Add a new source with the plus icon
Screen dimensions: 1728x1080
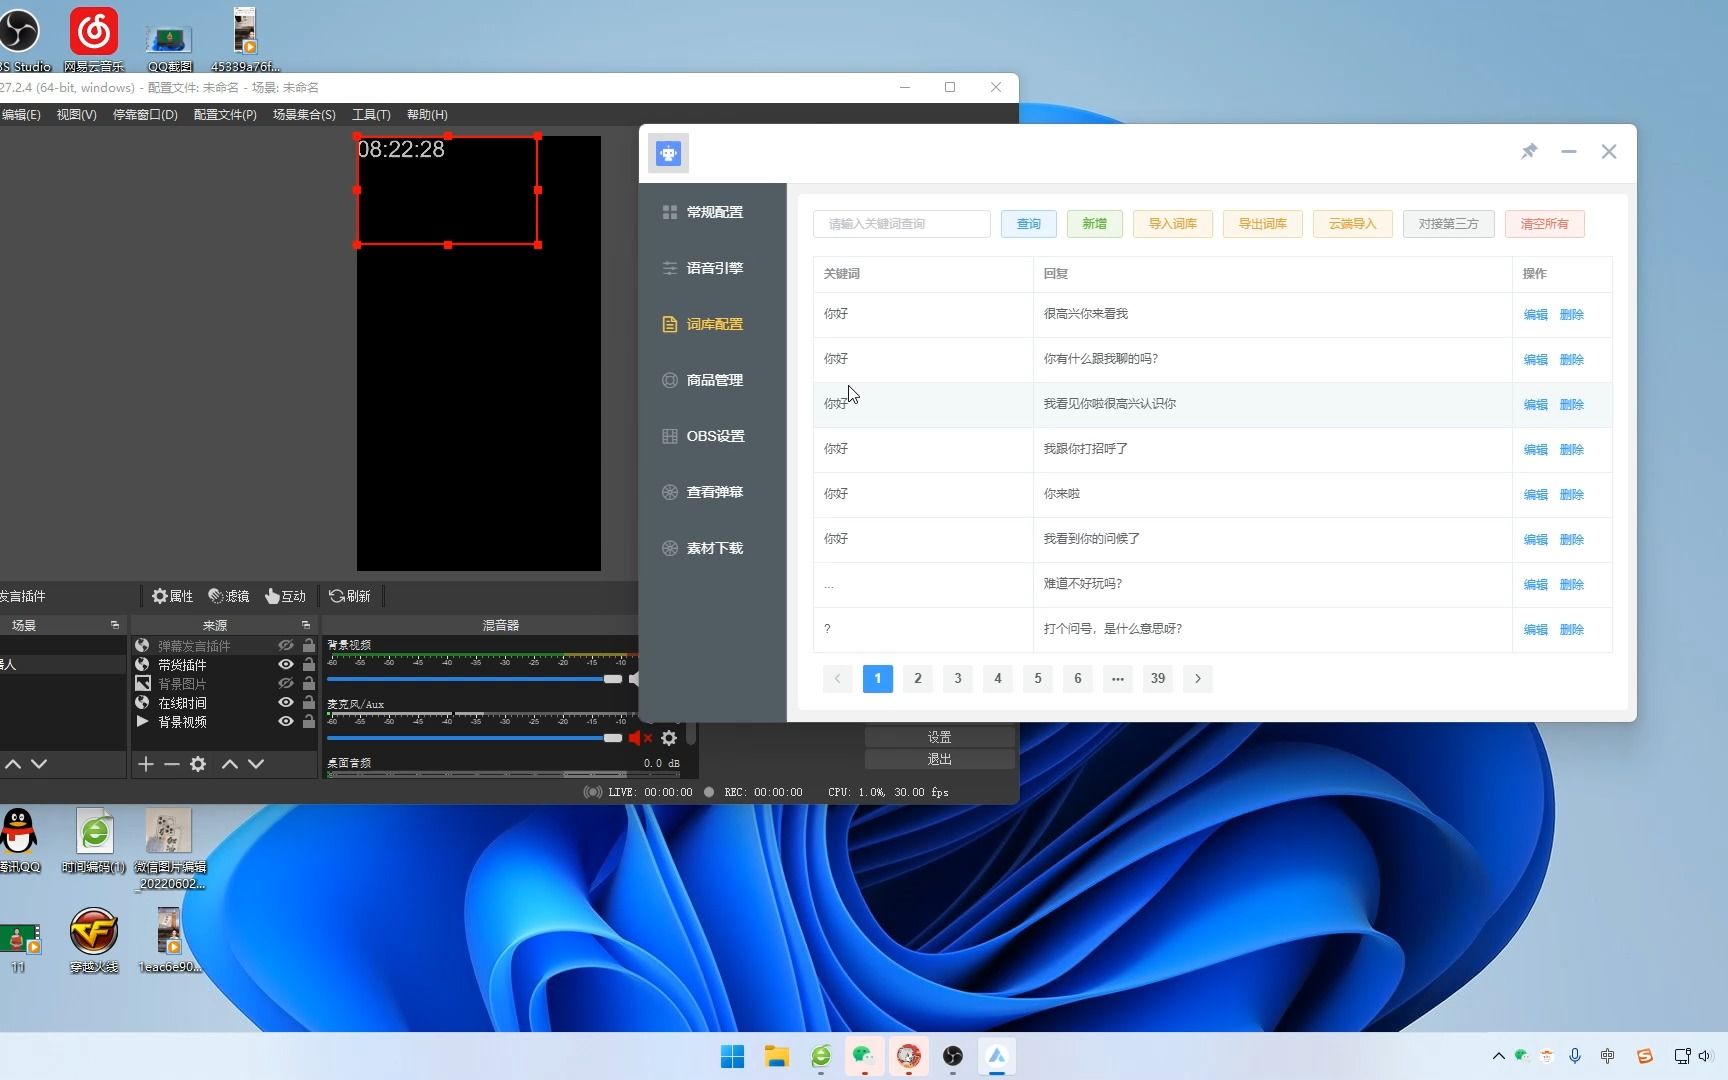145,764
